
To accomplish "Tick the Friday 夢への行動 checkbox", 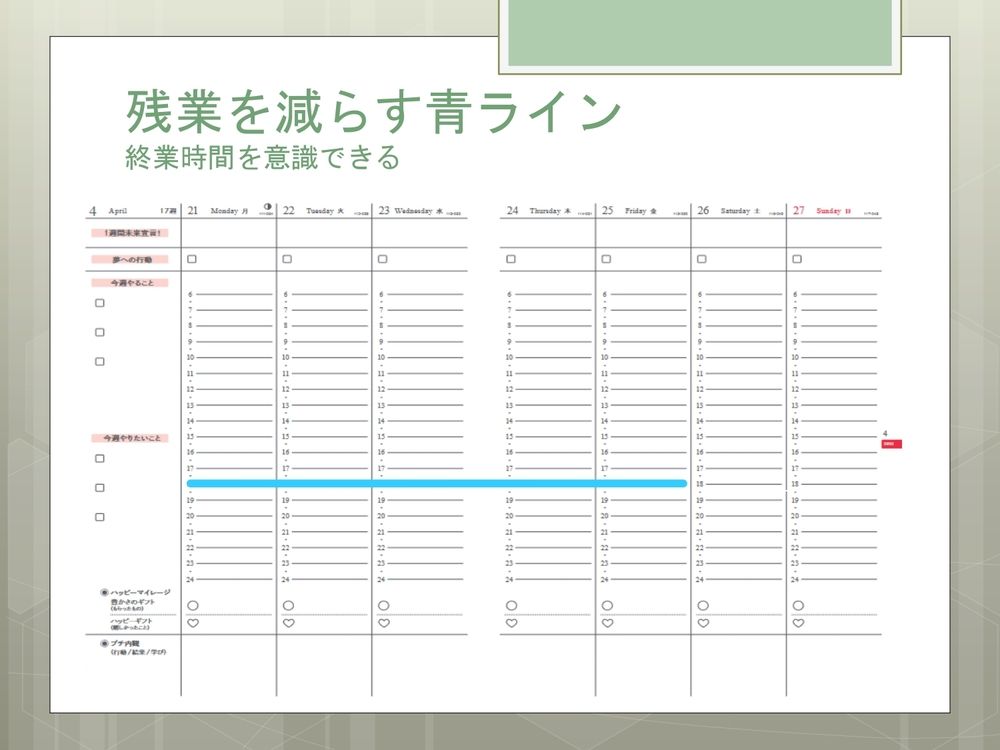I will [606, 259].
